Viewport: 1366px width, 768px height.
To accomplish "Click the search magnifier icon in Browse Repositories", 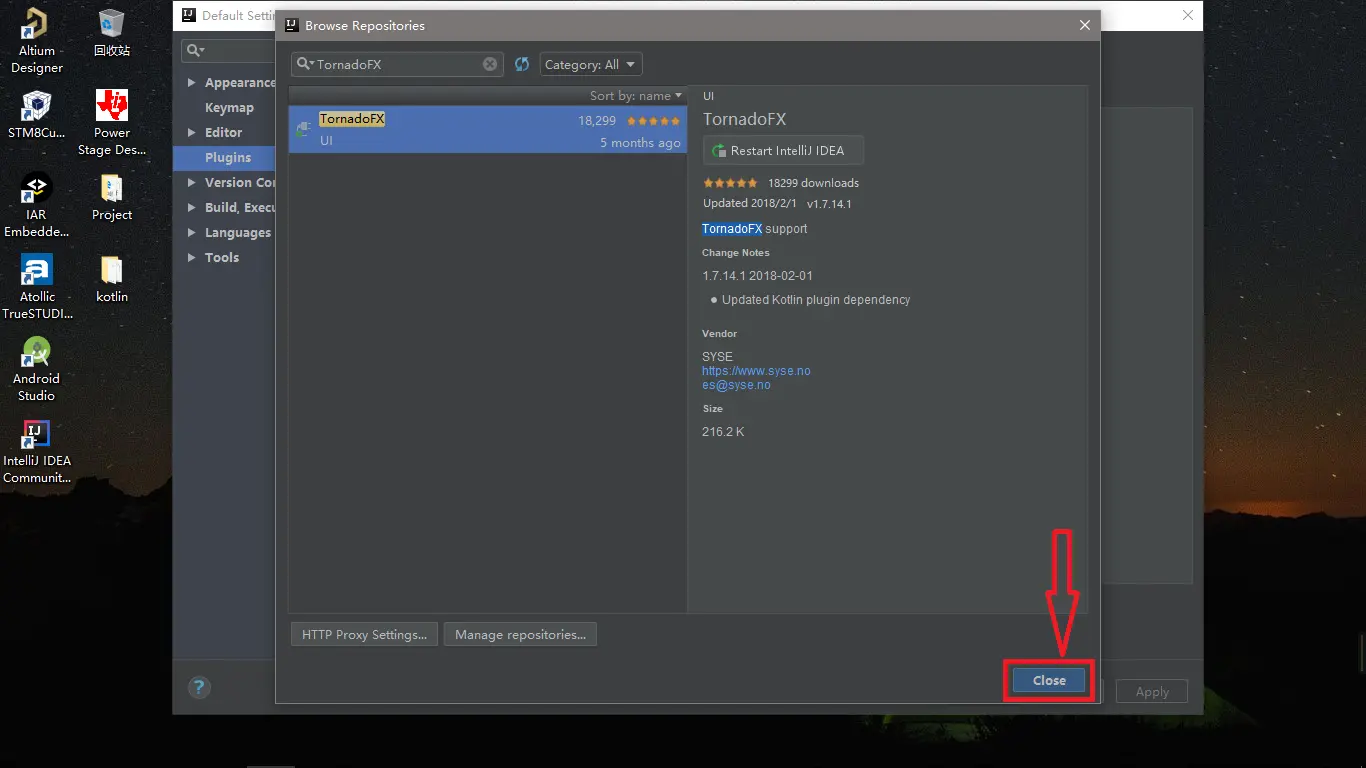I will tap(305, 64).
